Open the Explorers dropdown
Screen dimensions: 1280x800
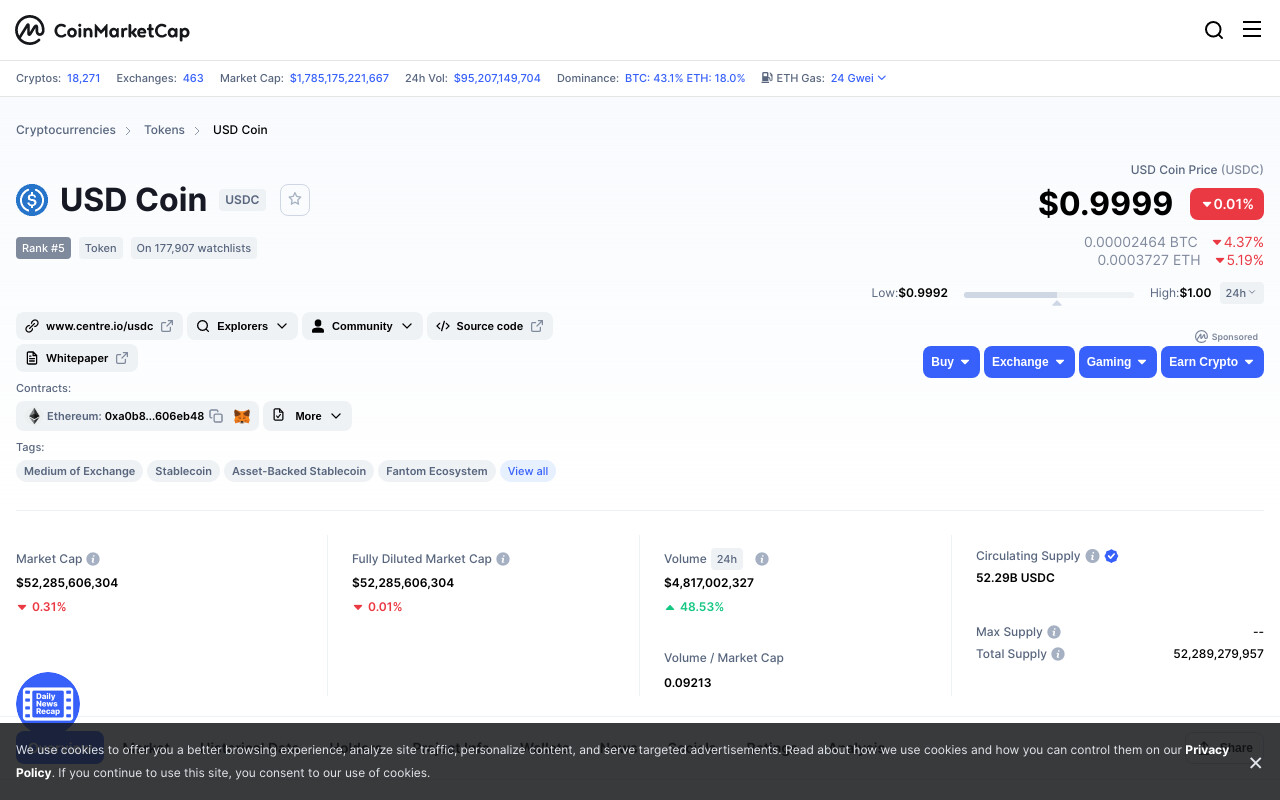click(x=242, y=326)
